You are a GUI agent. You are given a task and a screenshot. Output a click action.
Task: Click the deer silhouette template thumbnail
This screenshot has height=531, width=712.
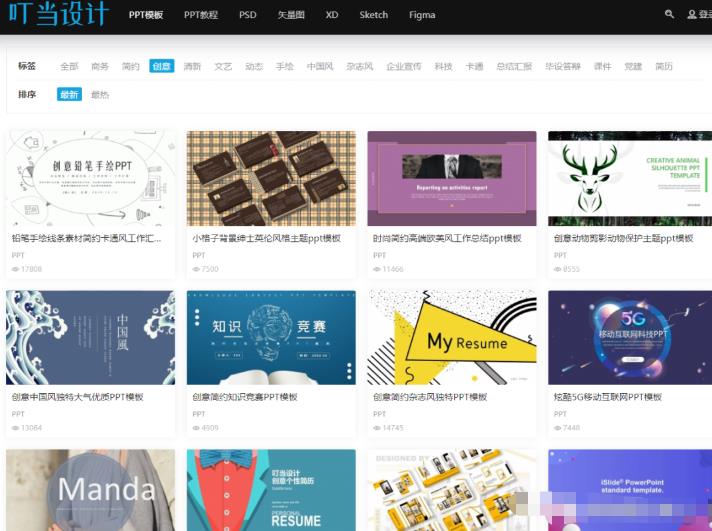(630, 178)
